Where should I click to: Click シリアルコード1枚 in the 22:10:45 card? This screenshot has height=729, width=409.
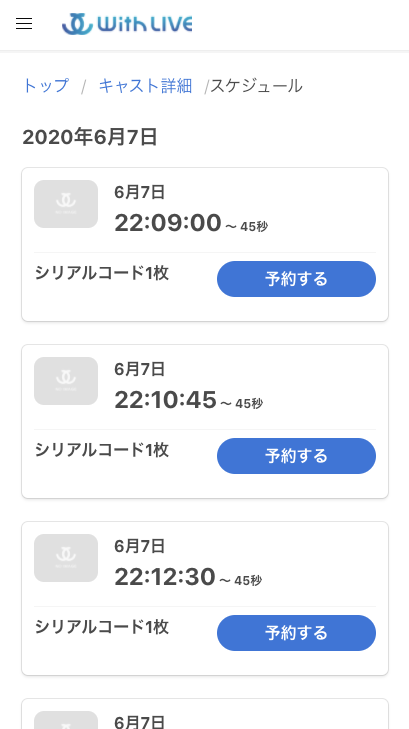[x=102, y=451]
